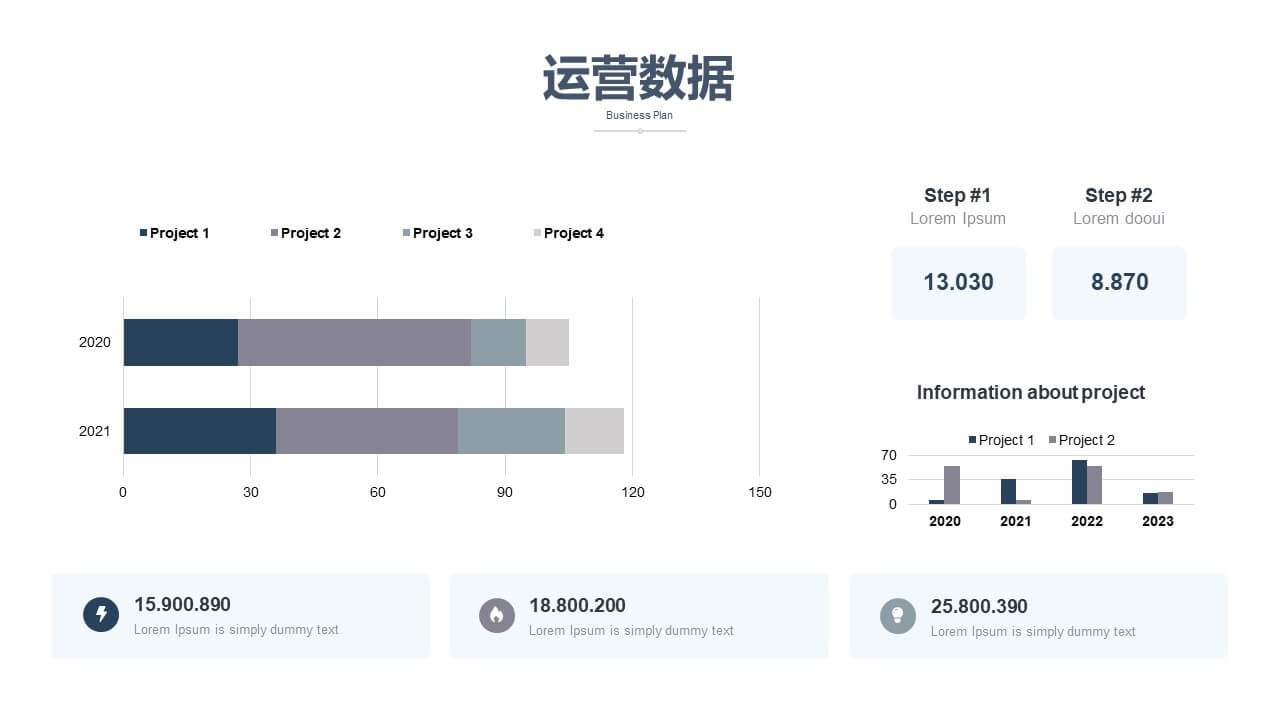Select the Project 4 legend swatch in the stacked chart
The height and width of the screenshot is (720, 1280).
(537, 233)
